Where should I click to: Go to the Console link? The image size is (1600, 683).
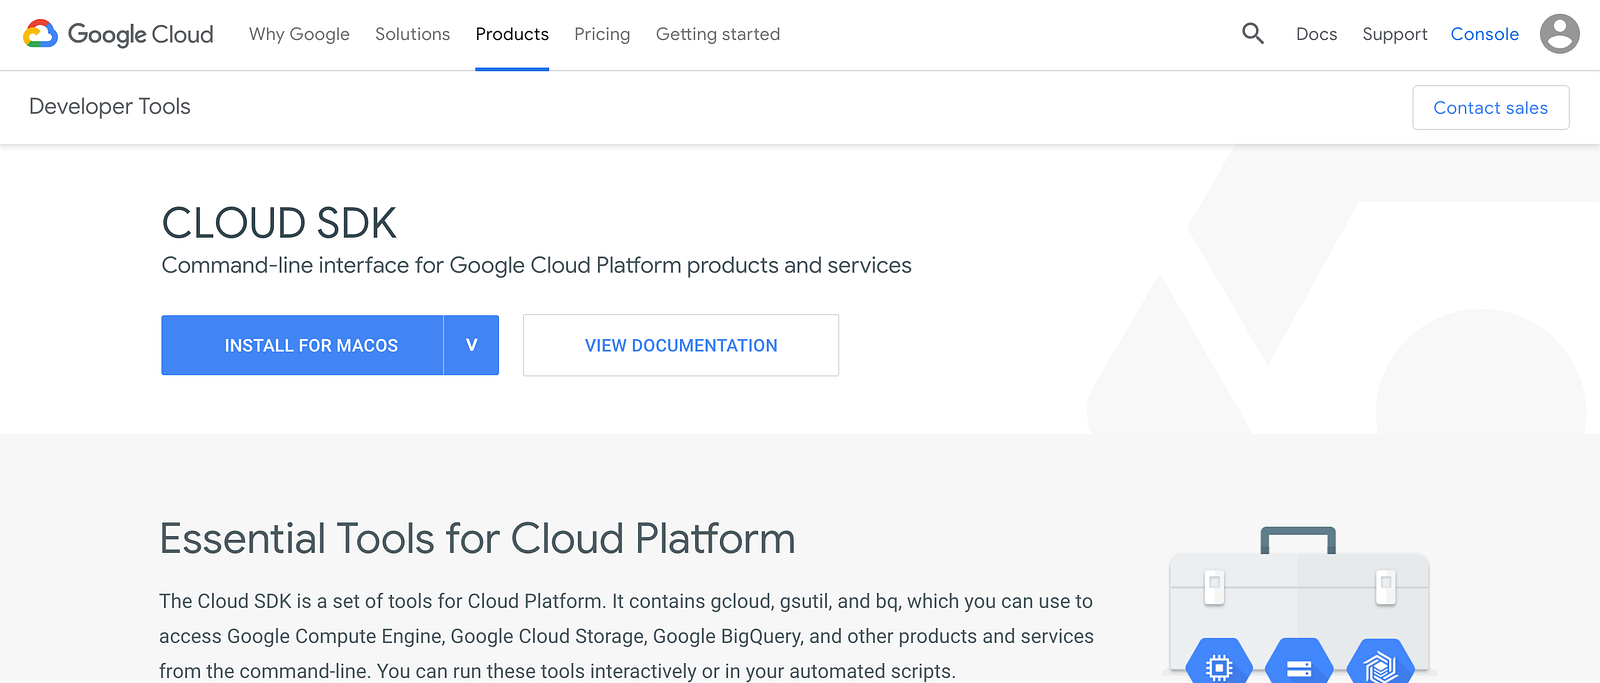point(1484,34)
